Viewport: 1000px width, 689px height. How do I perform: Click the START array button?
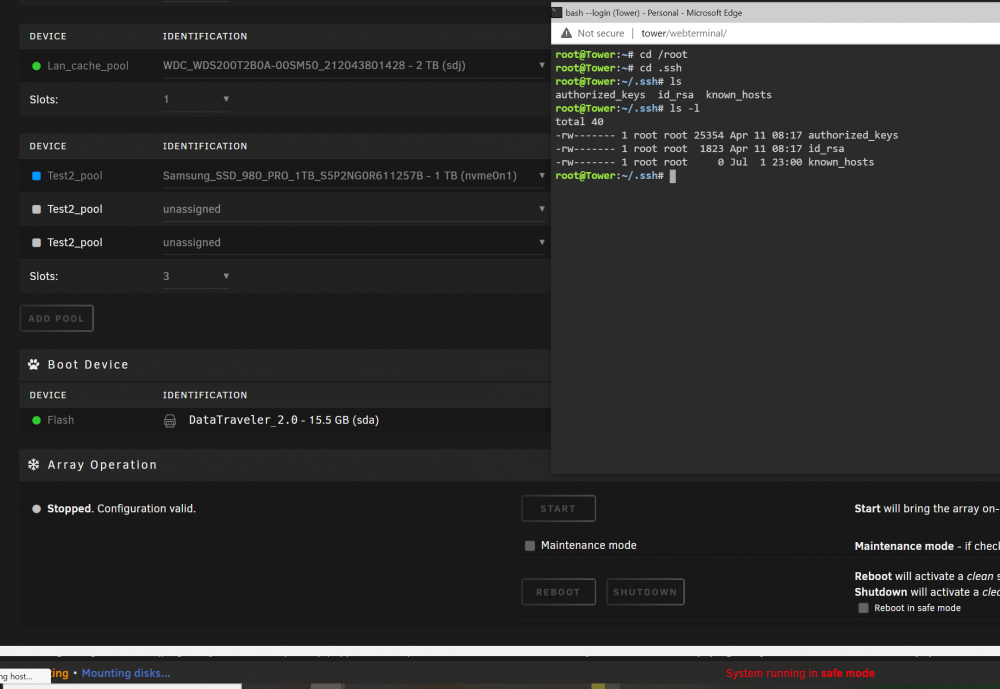[558, 508]
